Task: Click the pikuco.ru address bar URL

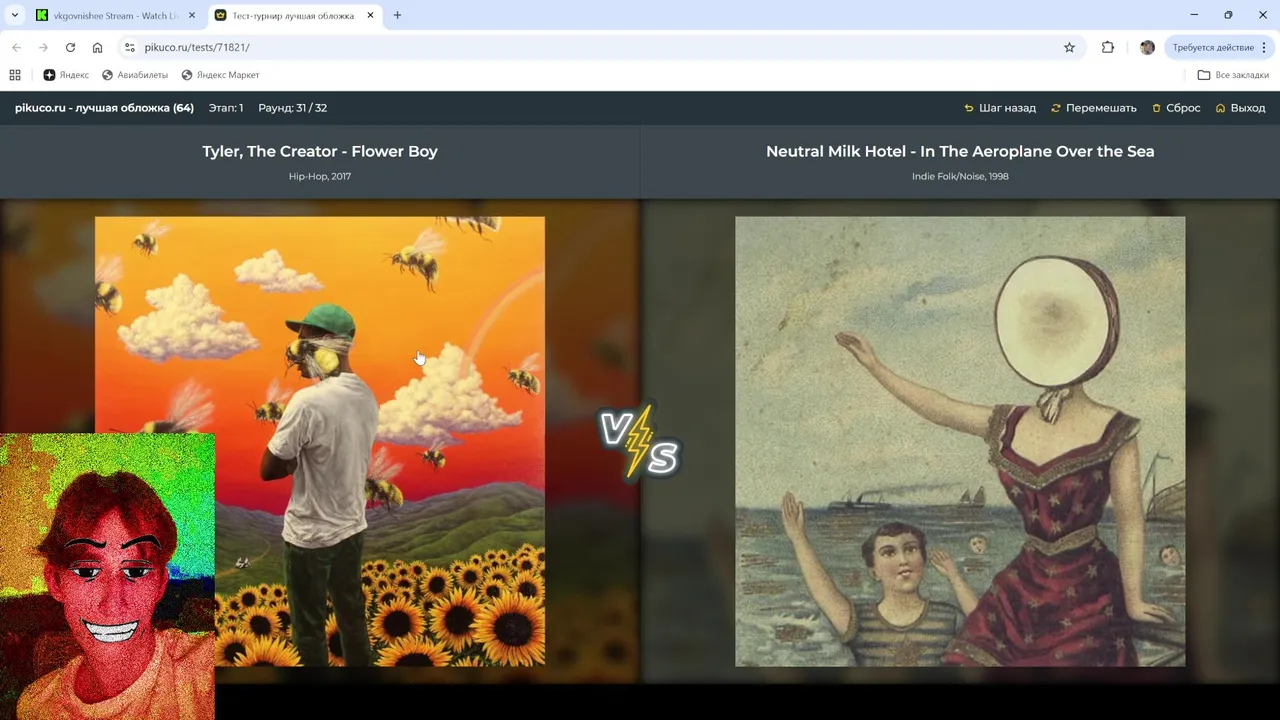Action: [x=197, y=47]
